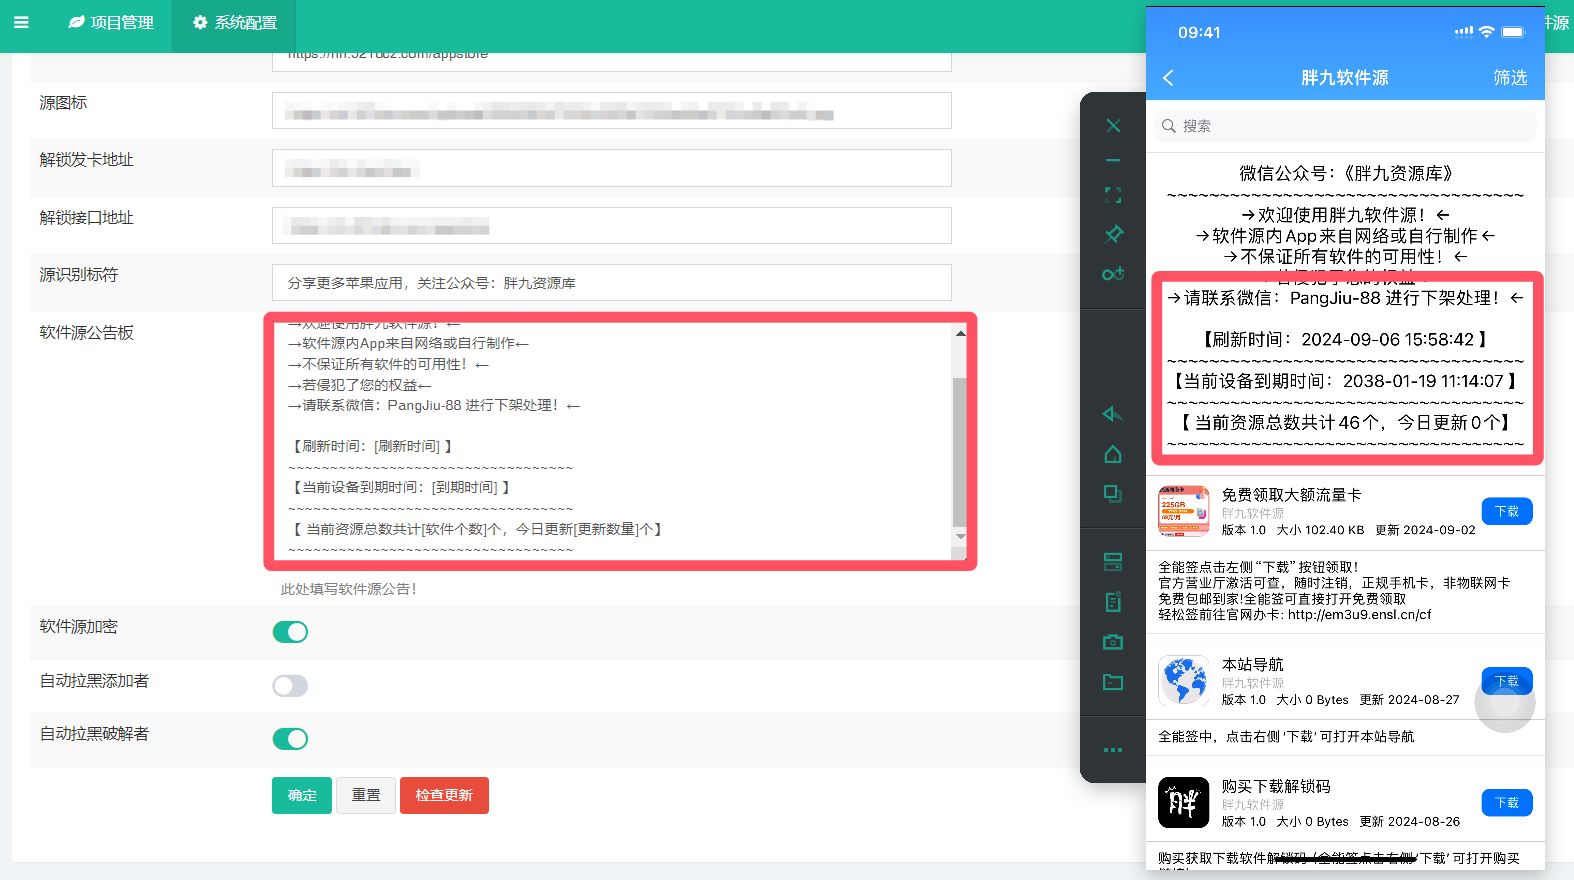Click the infinity-plus icon in emulator toolbar

pyautogui.click(x=1113, y=273)
